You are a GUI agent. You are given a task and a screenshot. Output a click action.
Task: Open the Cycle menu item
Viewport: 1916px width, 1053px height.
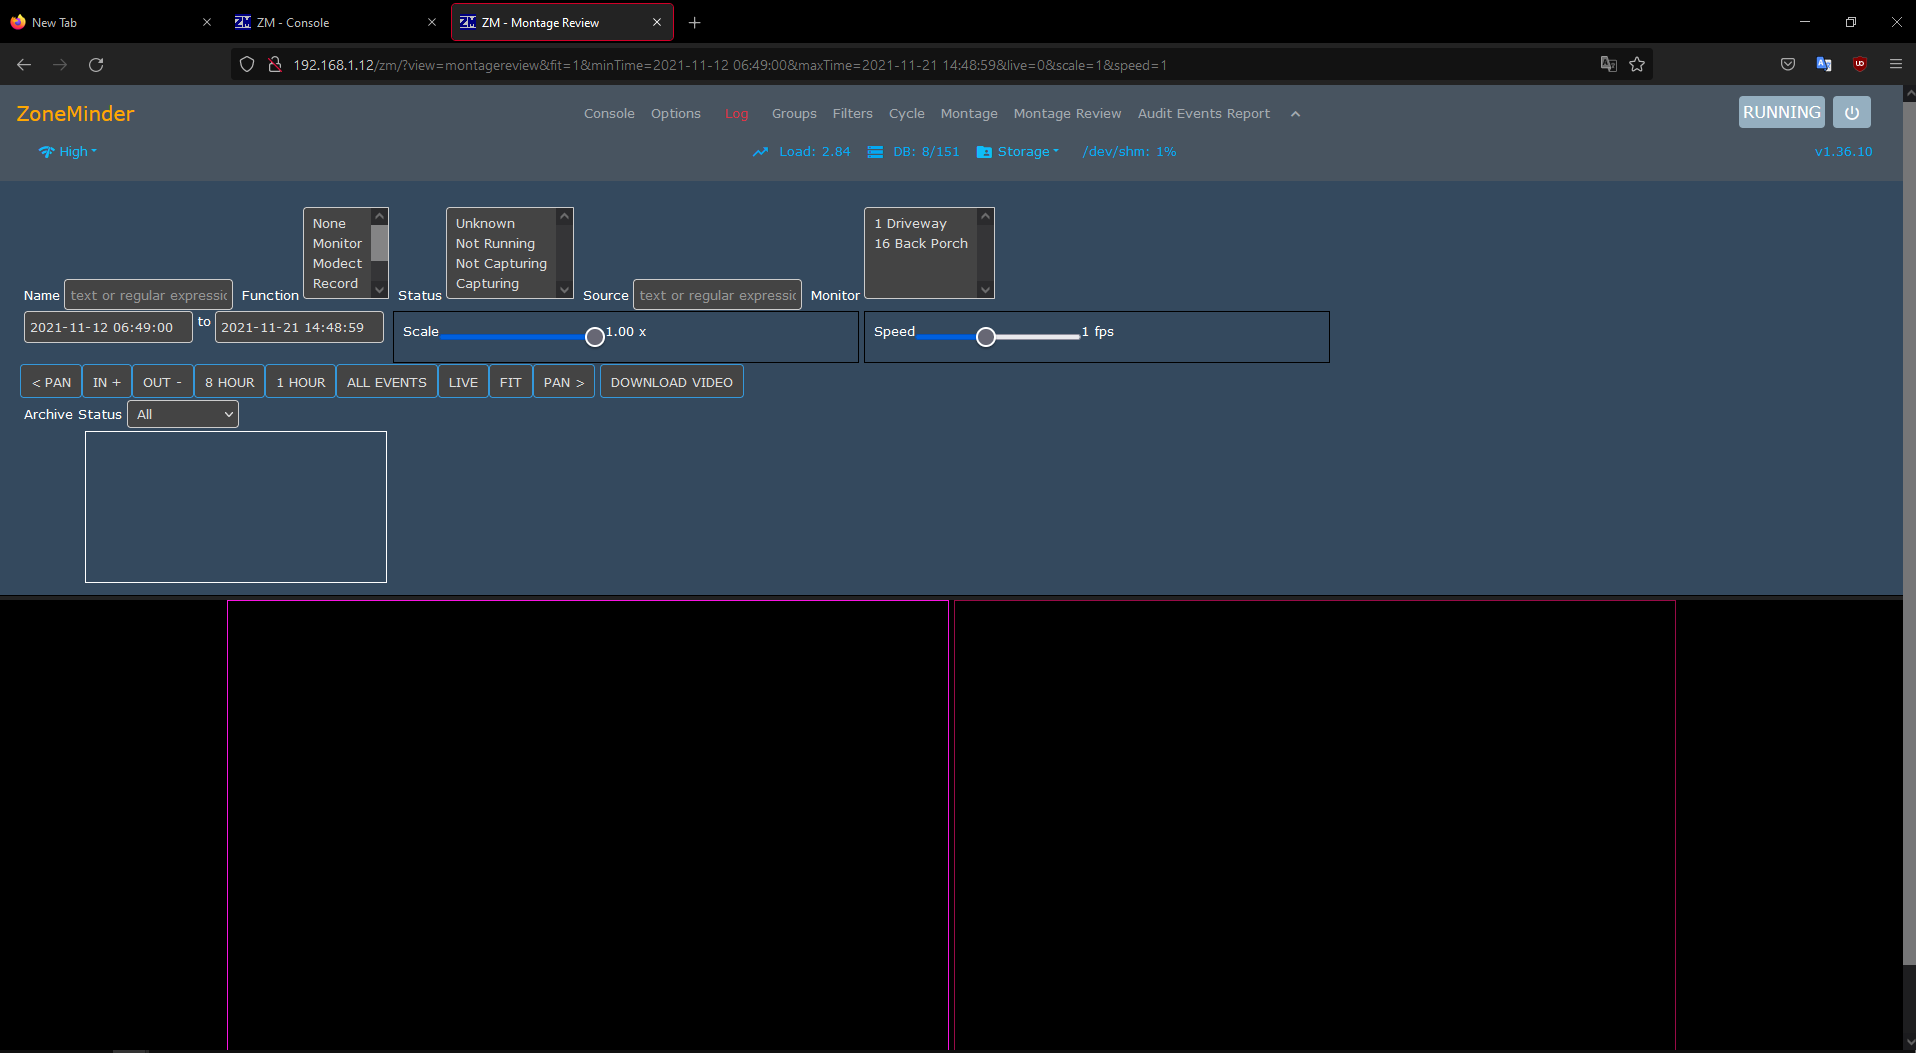pyautogui.click(x=907, y=114)
